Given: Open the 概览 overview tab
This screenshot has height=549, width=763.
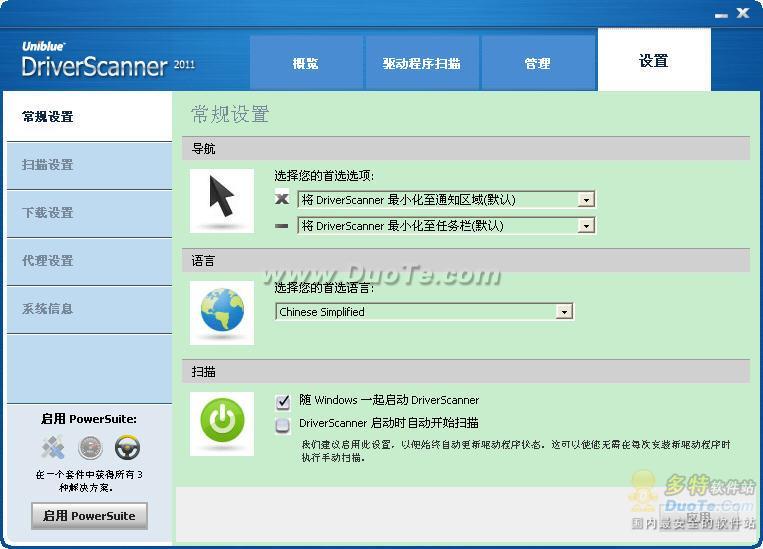Looking at the screenshot, I should tap(307, 63).
